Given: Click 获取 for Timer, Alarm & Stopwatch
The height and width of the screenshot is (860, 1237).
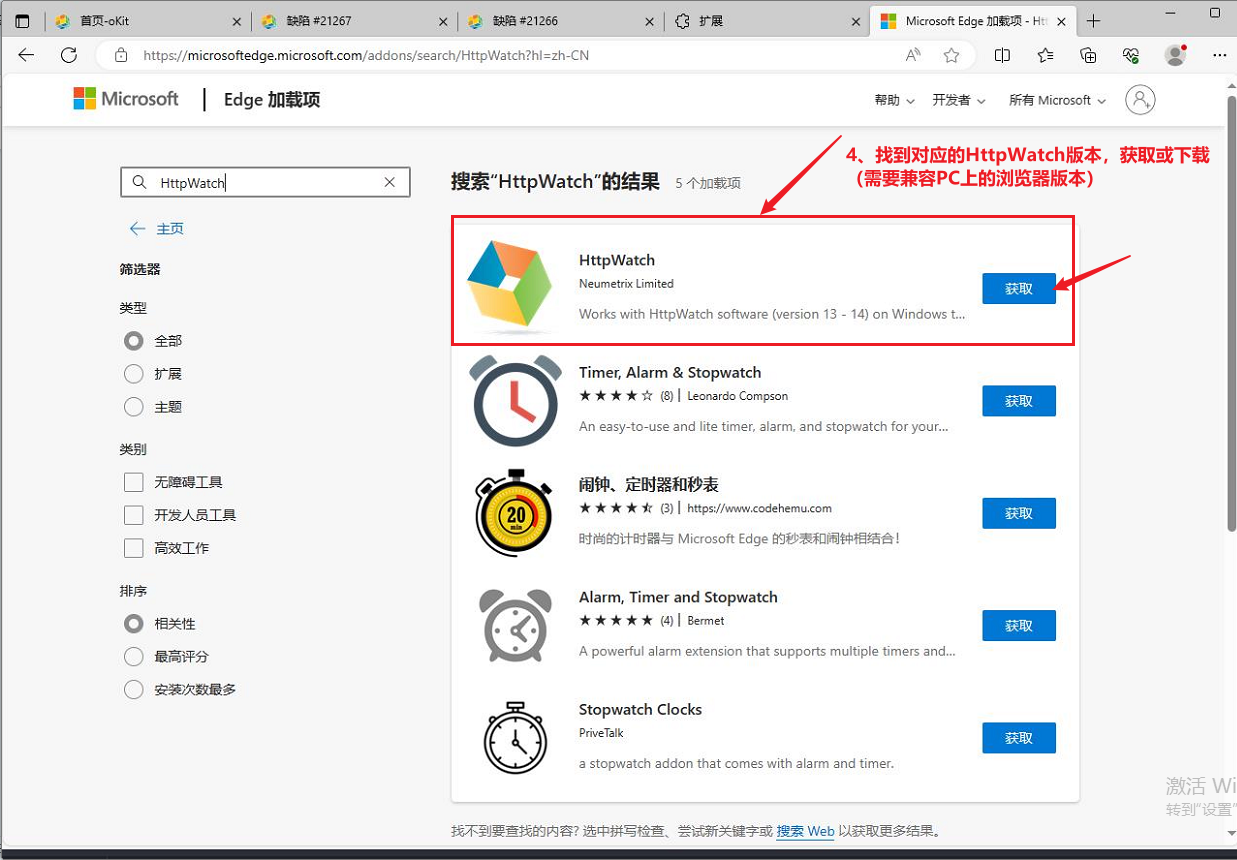Looking at the screenshot, I should tap(1019, 401).
